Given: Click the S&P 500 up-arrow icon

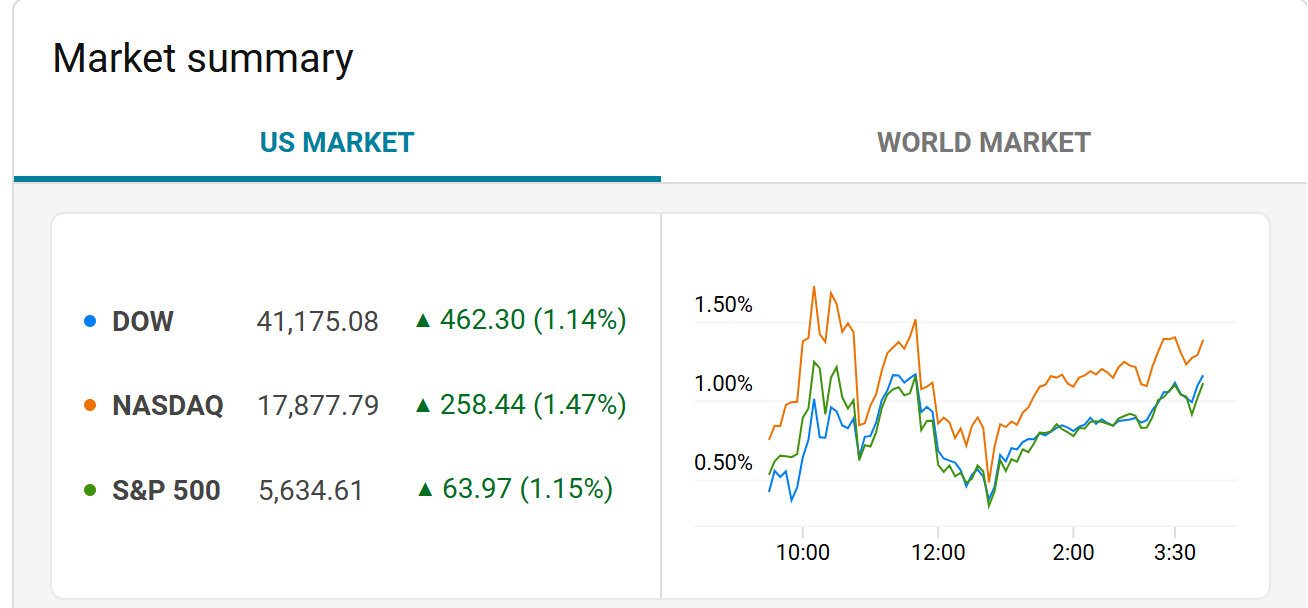Looking at the screenshot, I should click(x=425, y=489).
